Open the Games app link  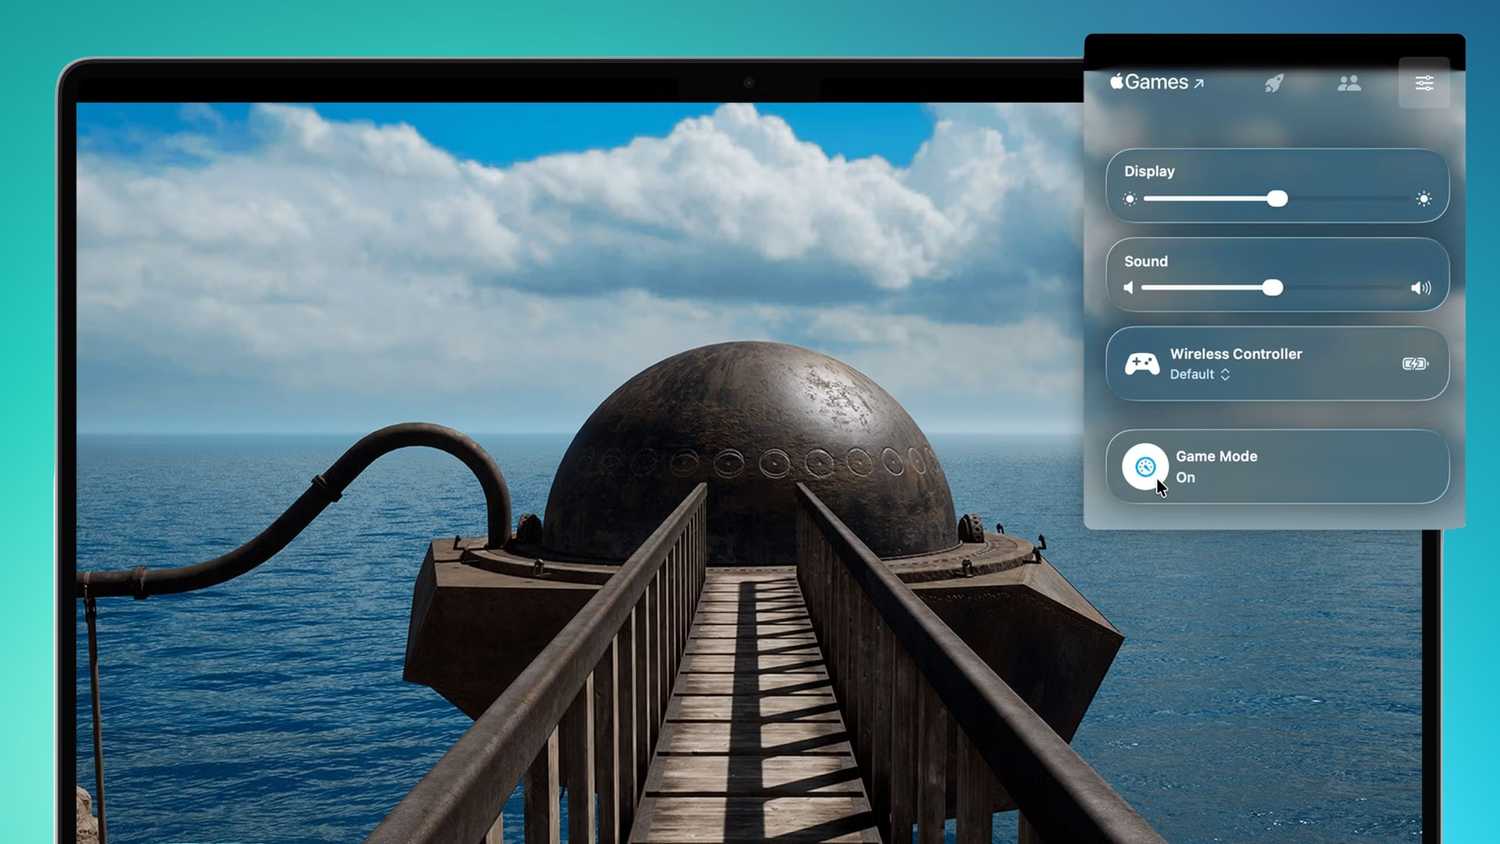1156,82
